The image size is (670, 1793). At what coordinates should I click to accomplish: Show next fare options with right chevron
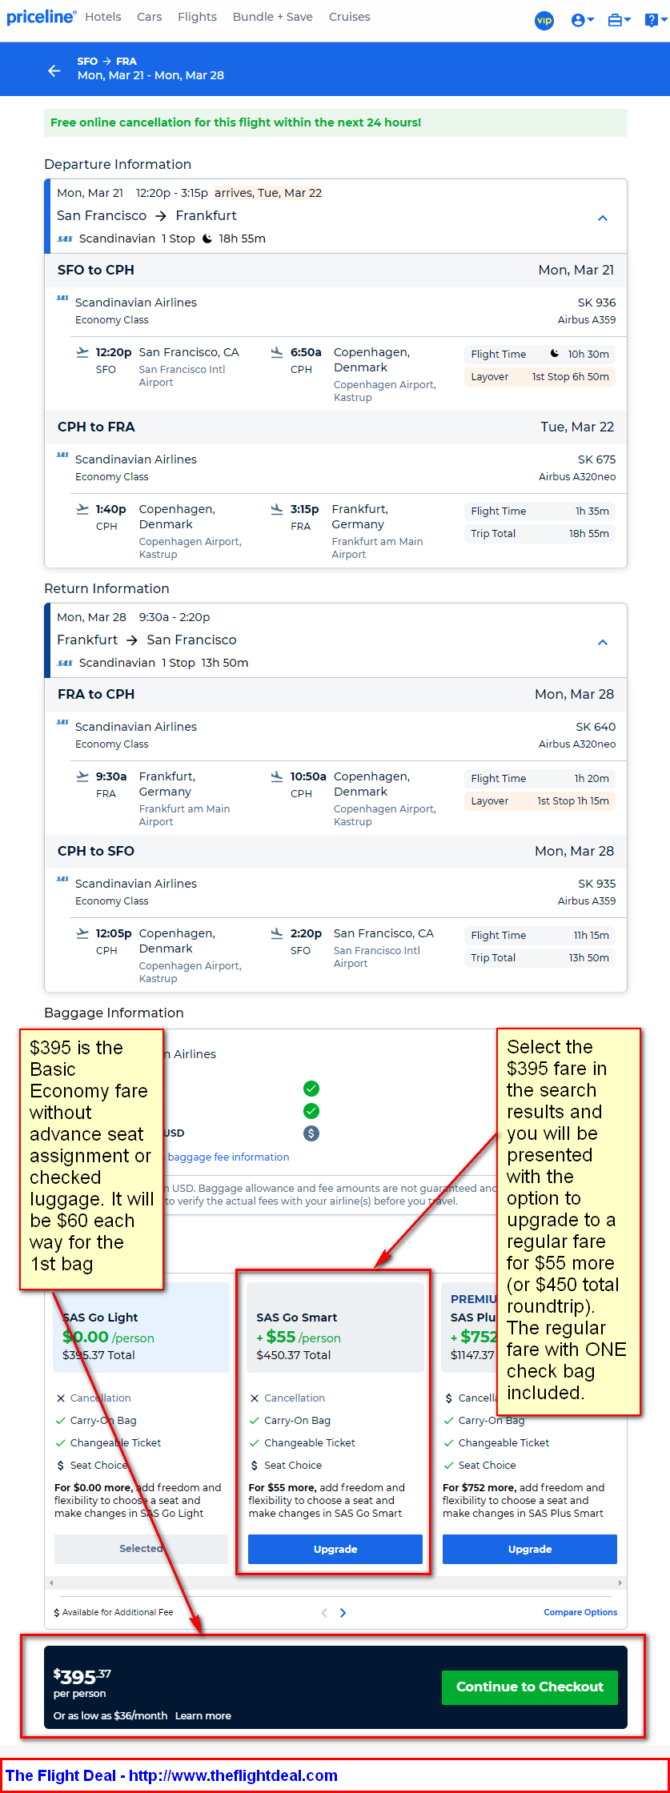[x=343, y=1612]
